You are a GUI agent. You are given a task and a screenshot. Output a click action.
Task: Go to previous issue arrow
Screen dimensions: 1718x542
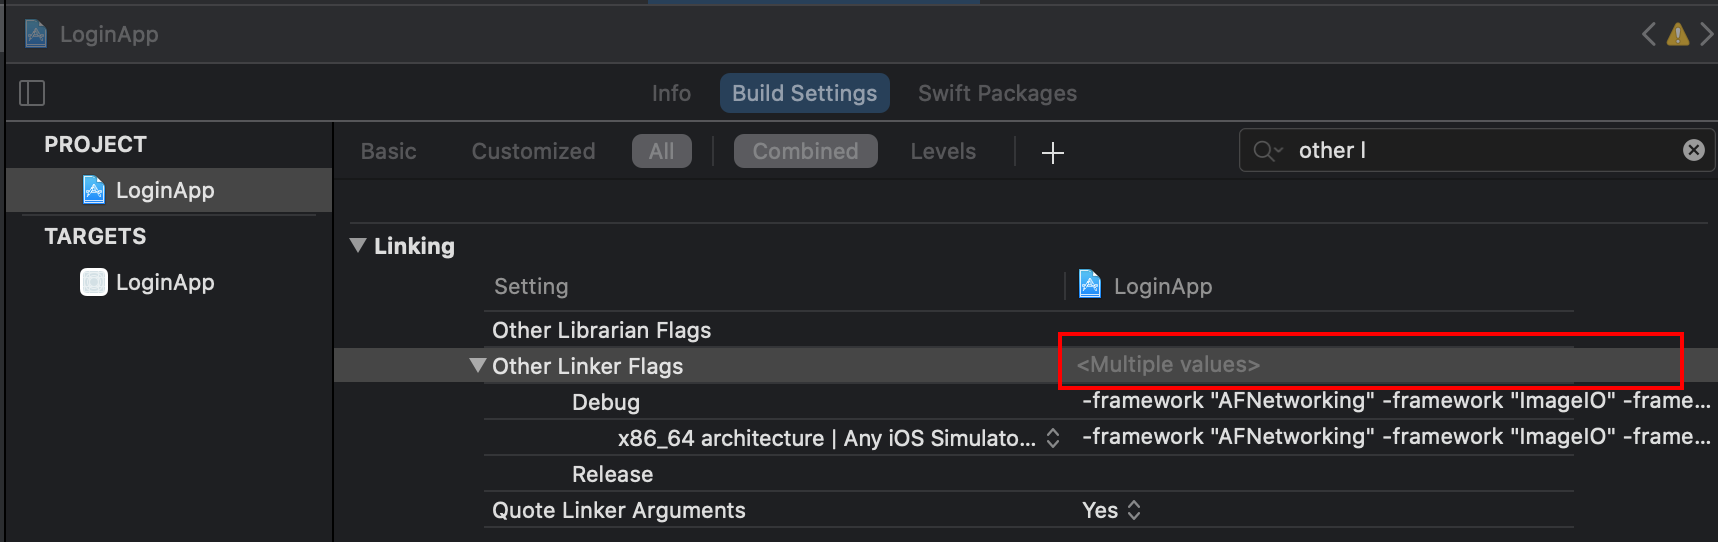1648,35
